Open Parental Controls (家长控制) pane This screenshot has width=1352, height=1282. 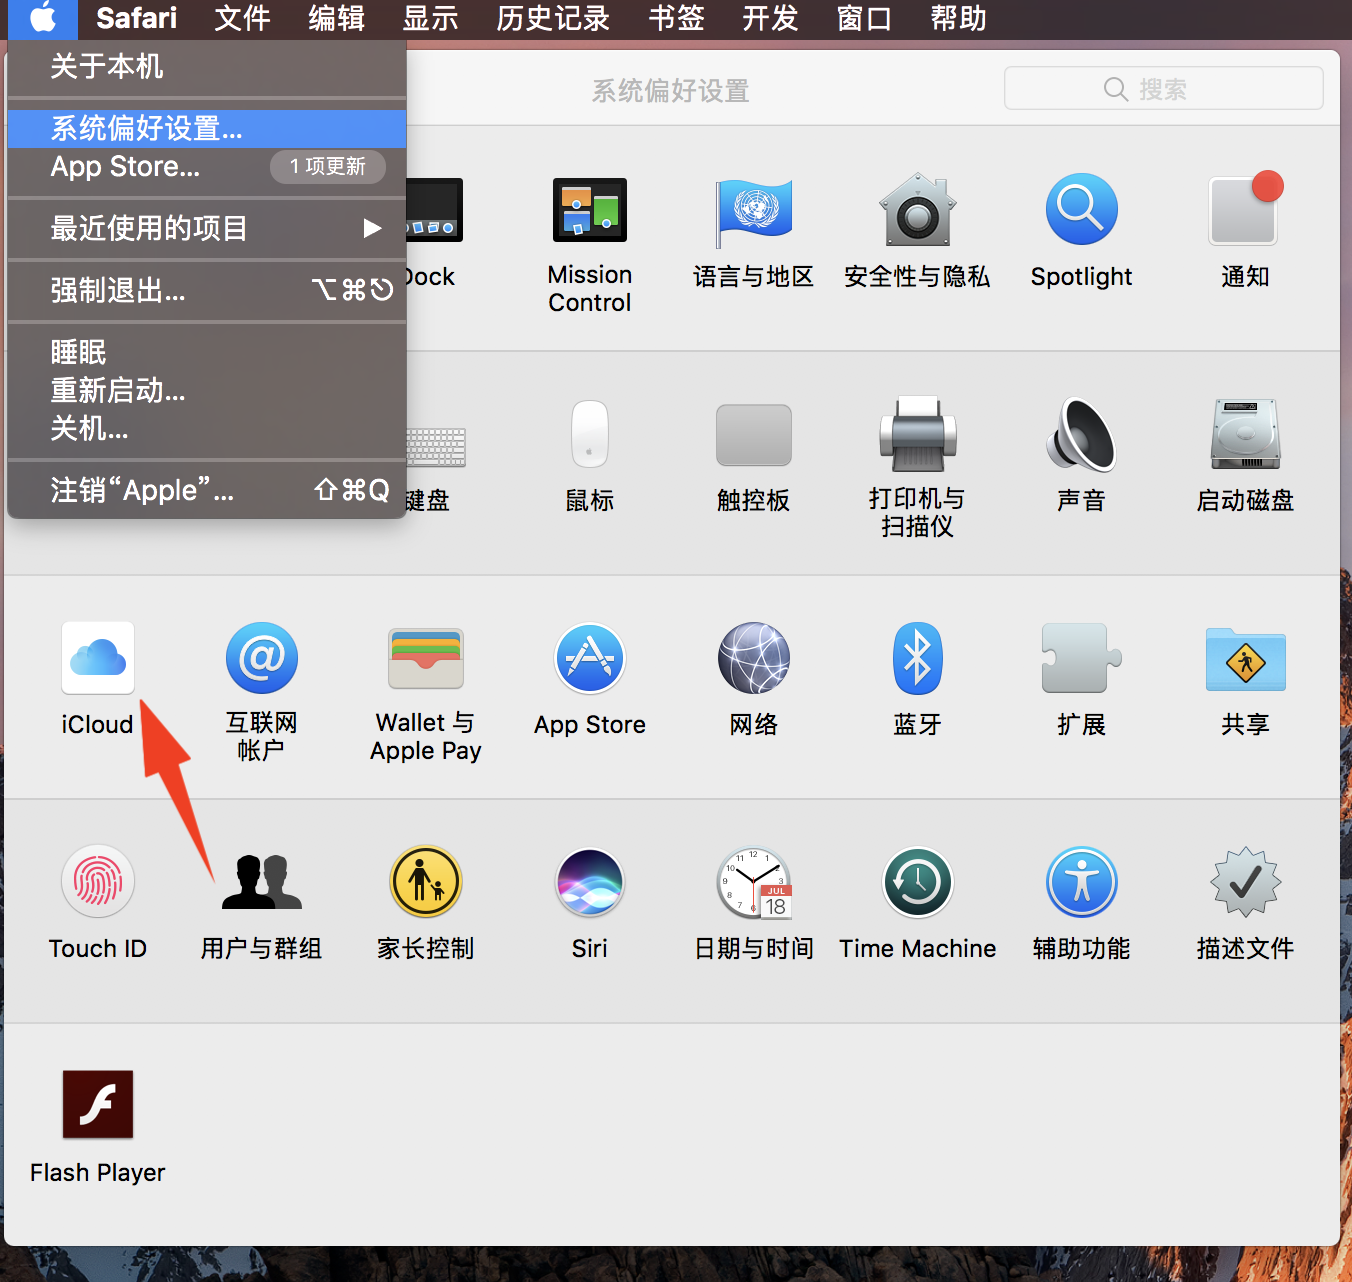tap(426, 882)
